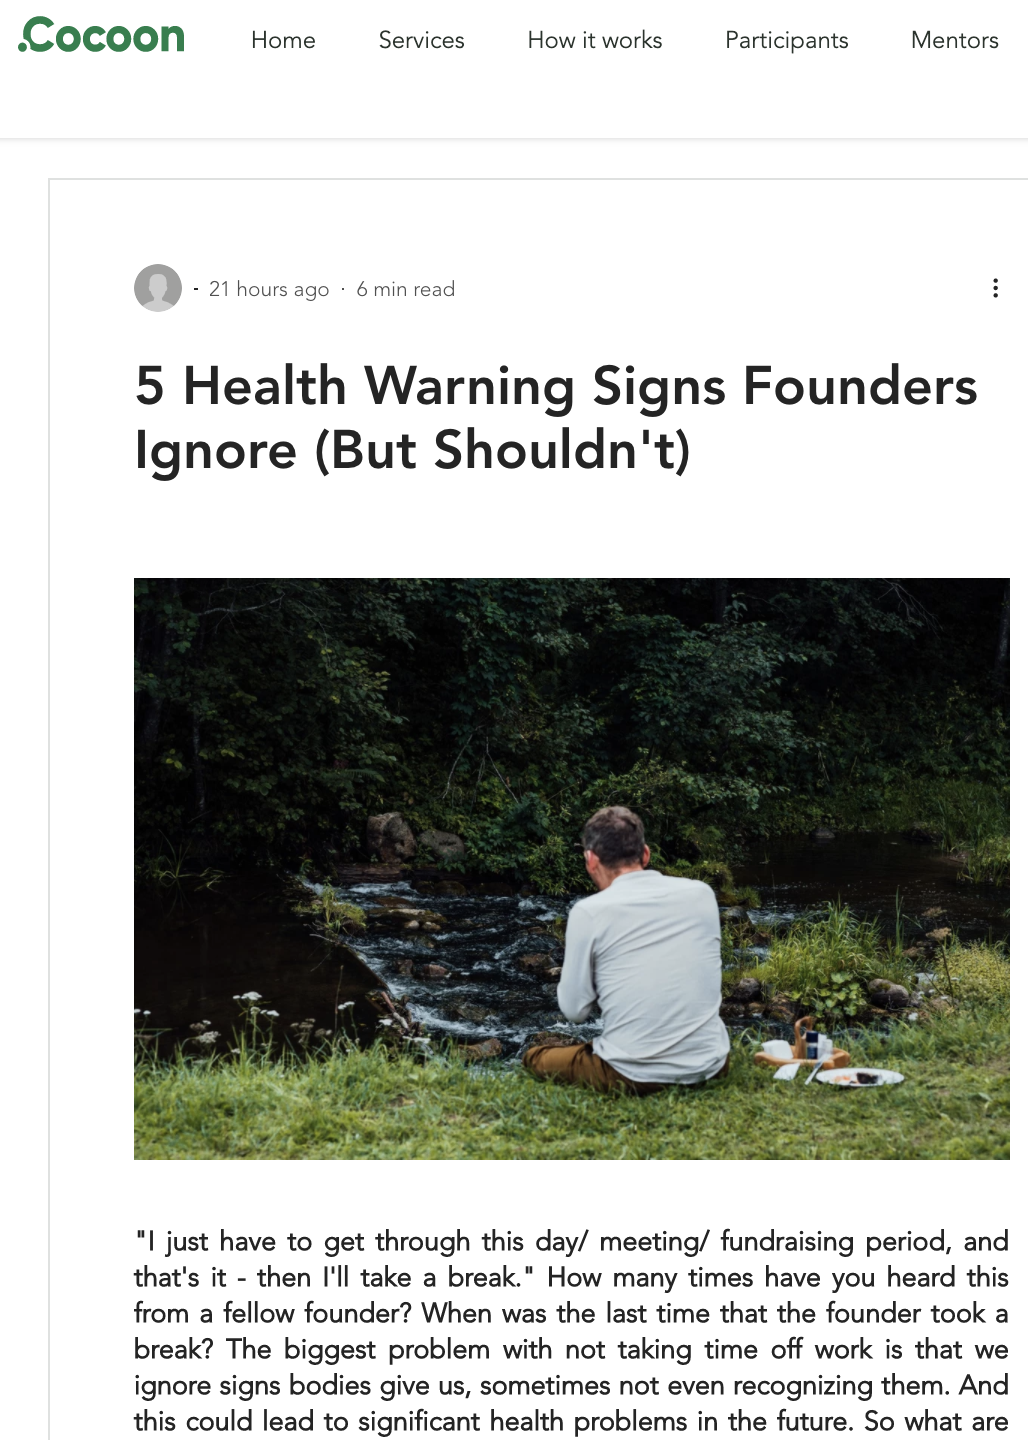Click the '21 hours ago' timestamp

tap(269, 289)
